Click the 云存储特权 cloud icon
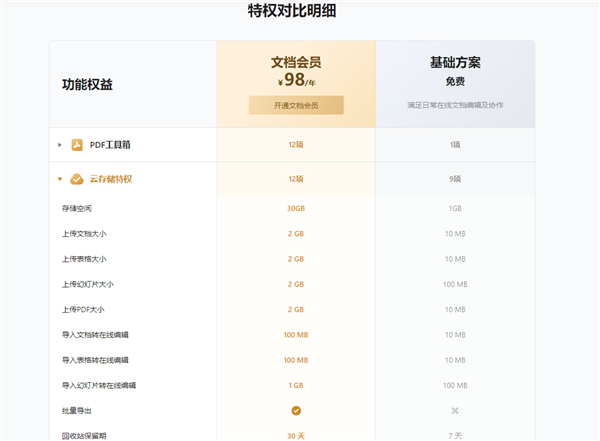This screenshot has width=600, height=441. (77, 179)
